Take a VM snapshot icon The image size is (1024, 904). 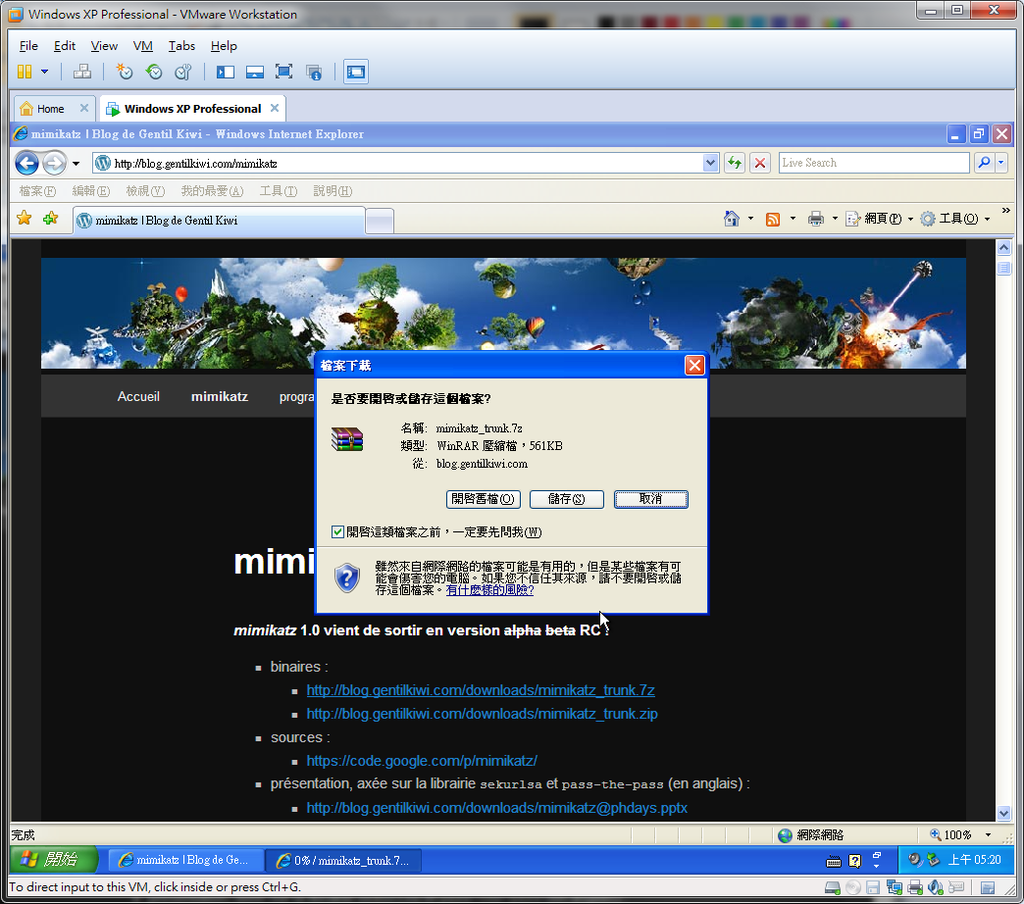pos(124,72)
